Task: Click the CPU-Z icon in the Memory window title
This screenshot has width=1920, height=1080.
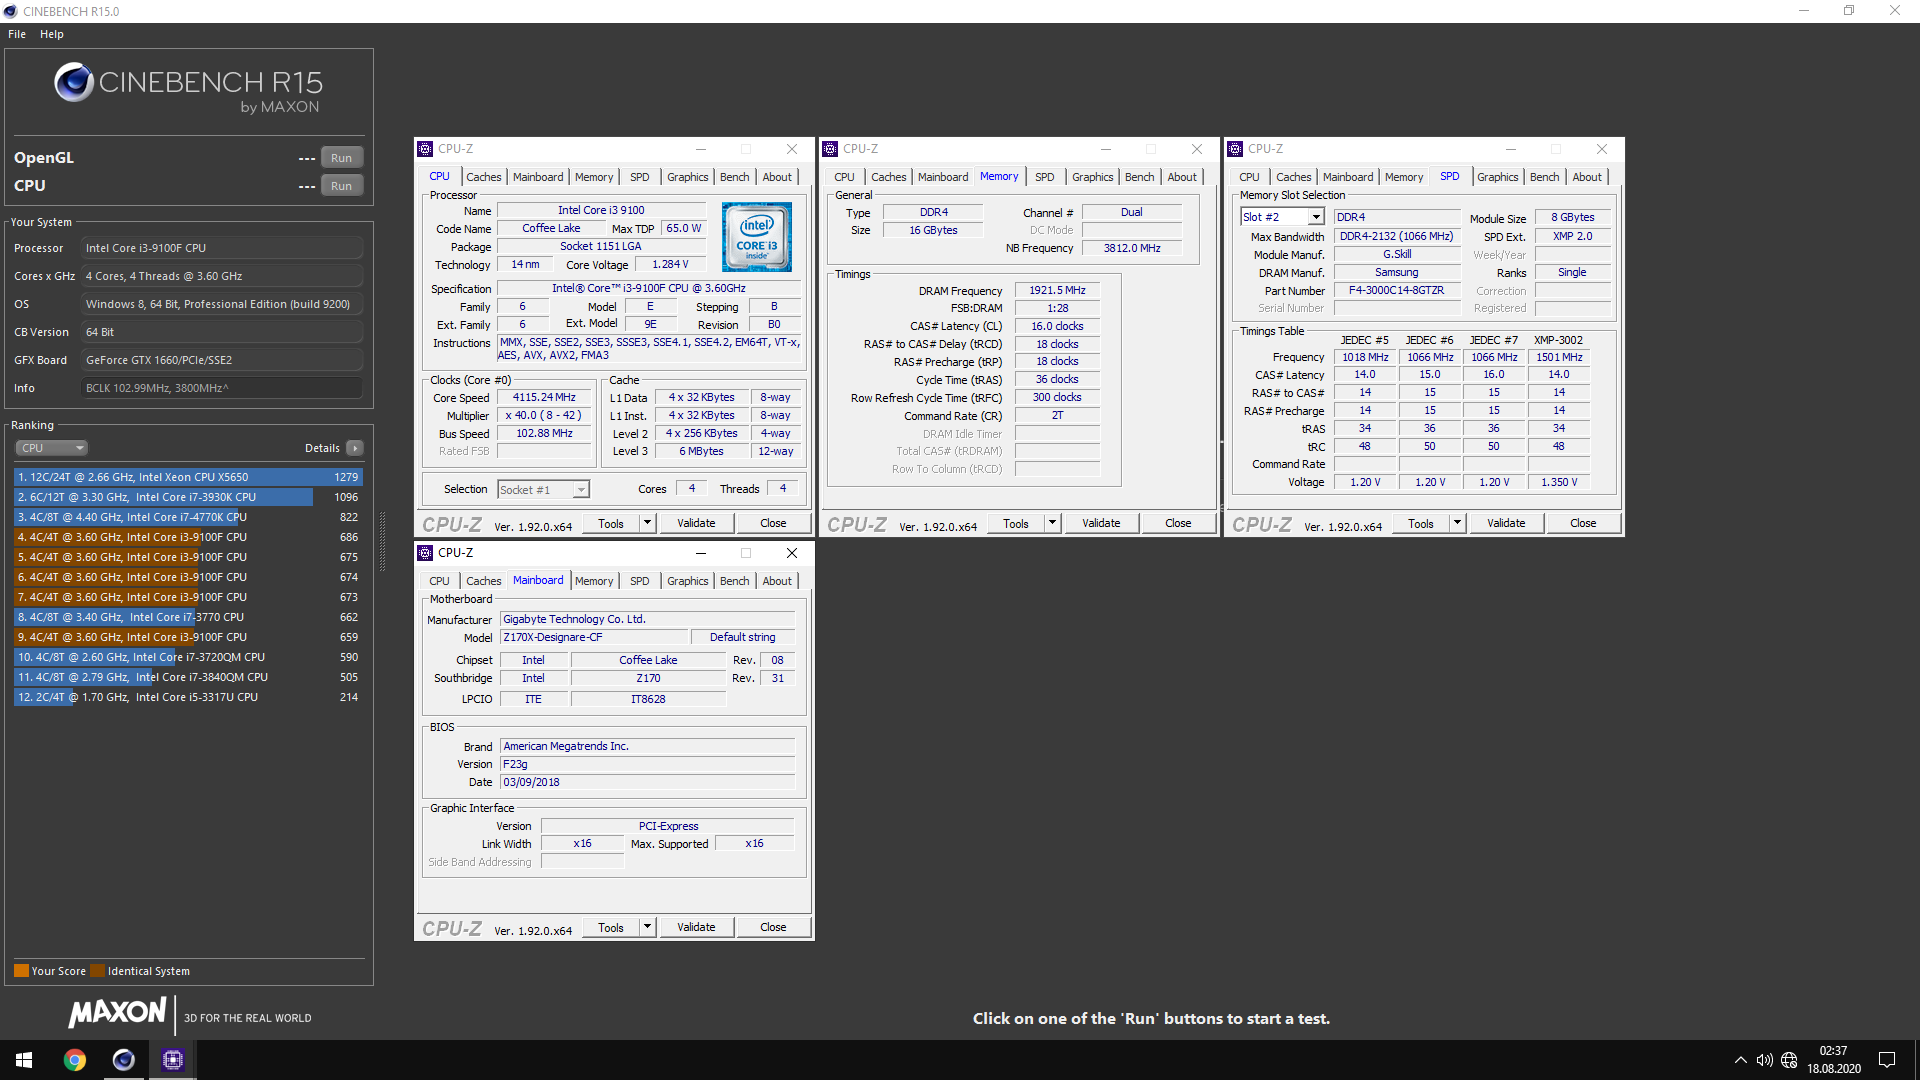Action: (830, 149)
